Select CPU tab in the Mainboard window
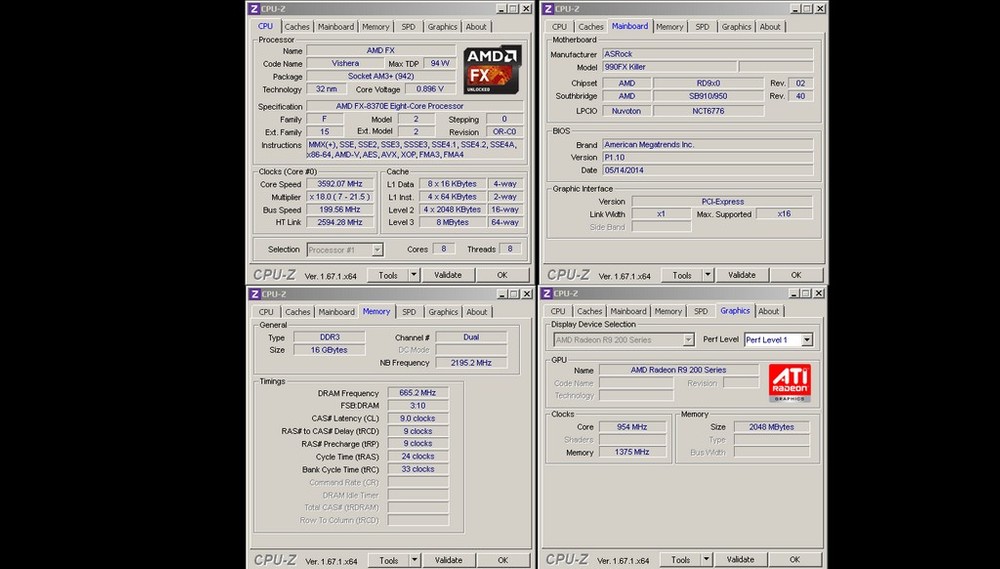Screen dimensions: 1000x569 [x=559, y=27]
